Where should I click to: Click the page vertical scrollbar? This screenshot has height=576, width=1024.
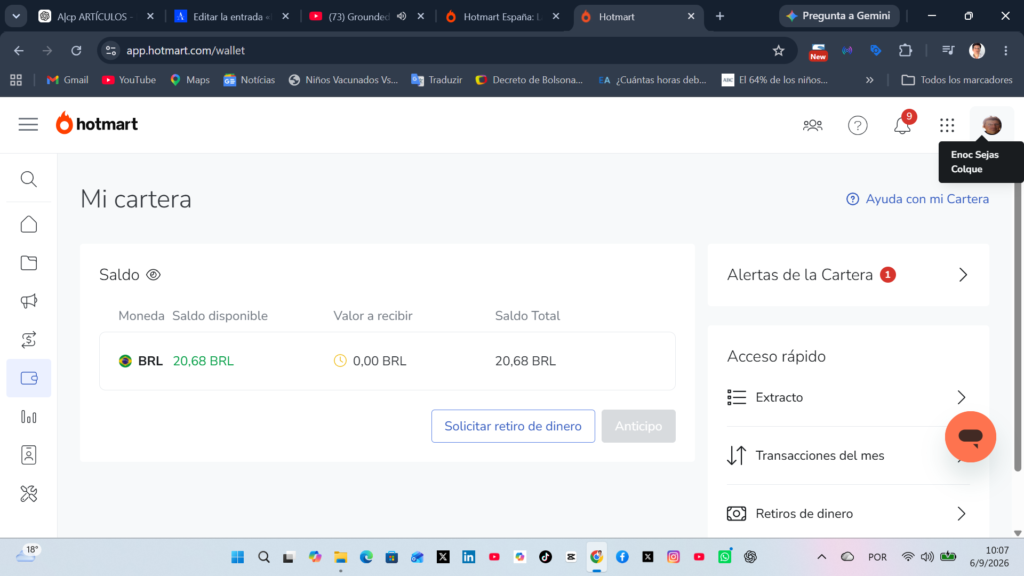coord(1017,327)
